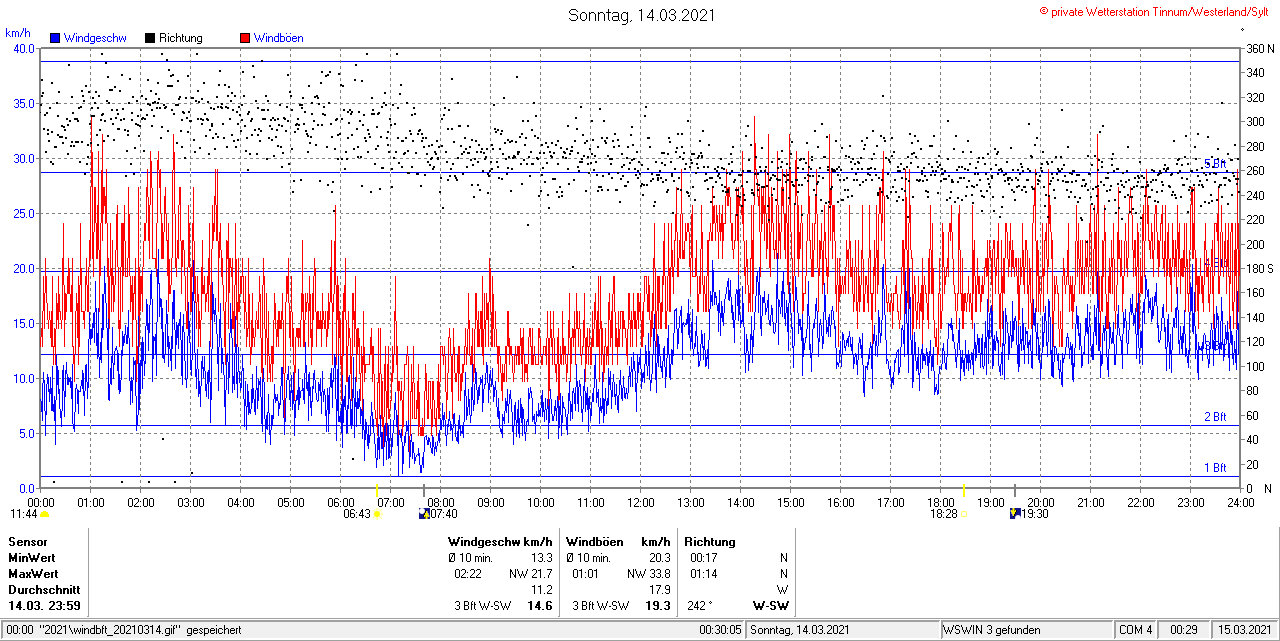Click the 02:22 max wind speed time
This screenshot has width=1280, height=641.
(469, 574)
